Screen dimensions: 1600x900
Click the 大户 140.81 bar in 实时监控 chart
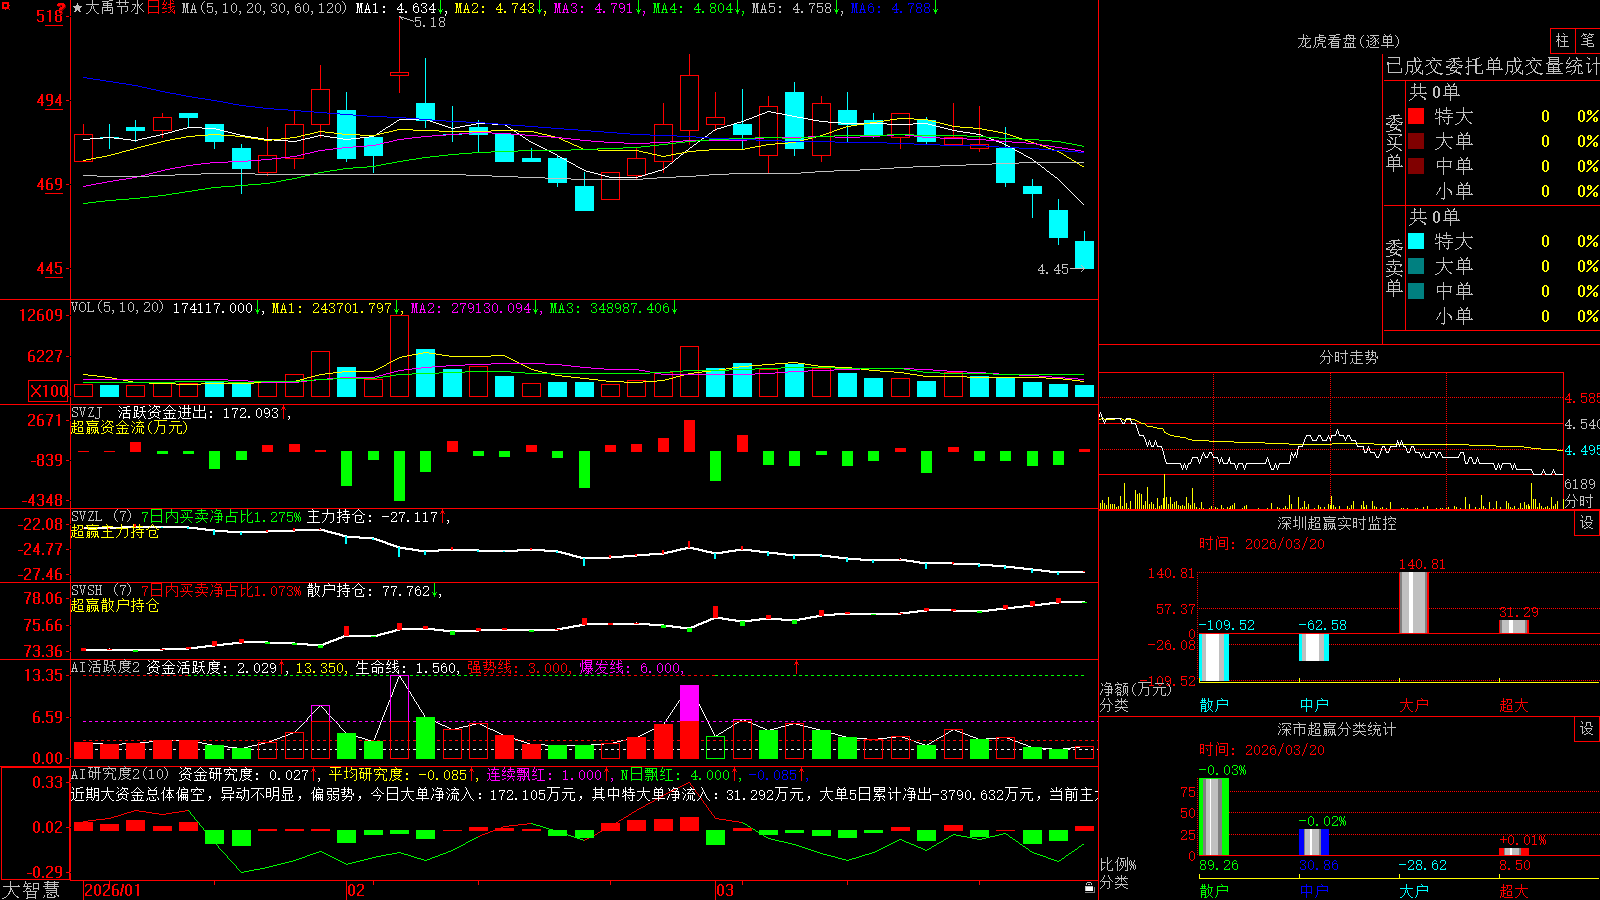[1413, 602]
